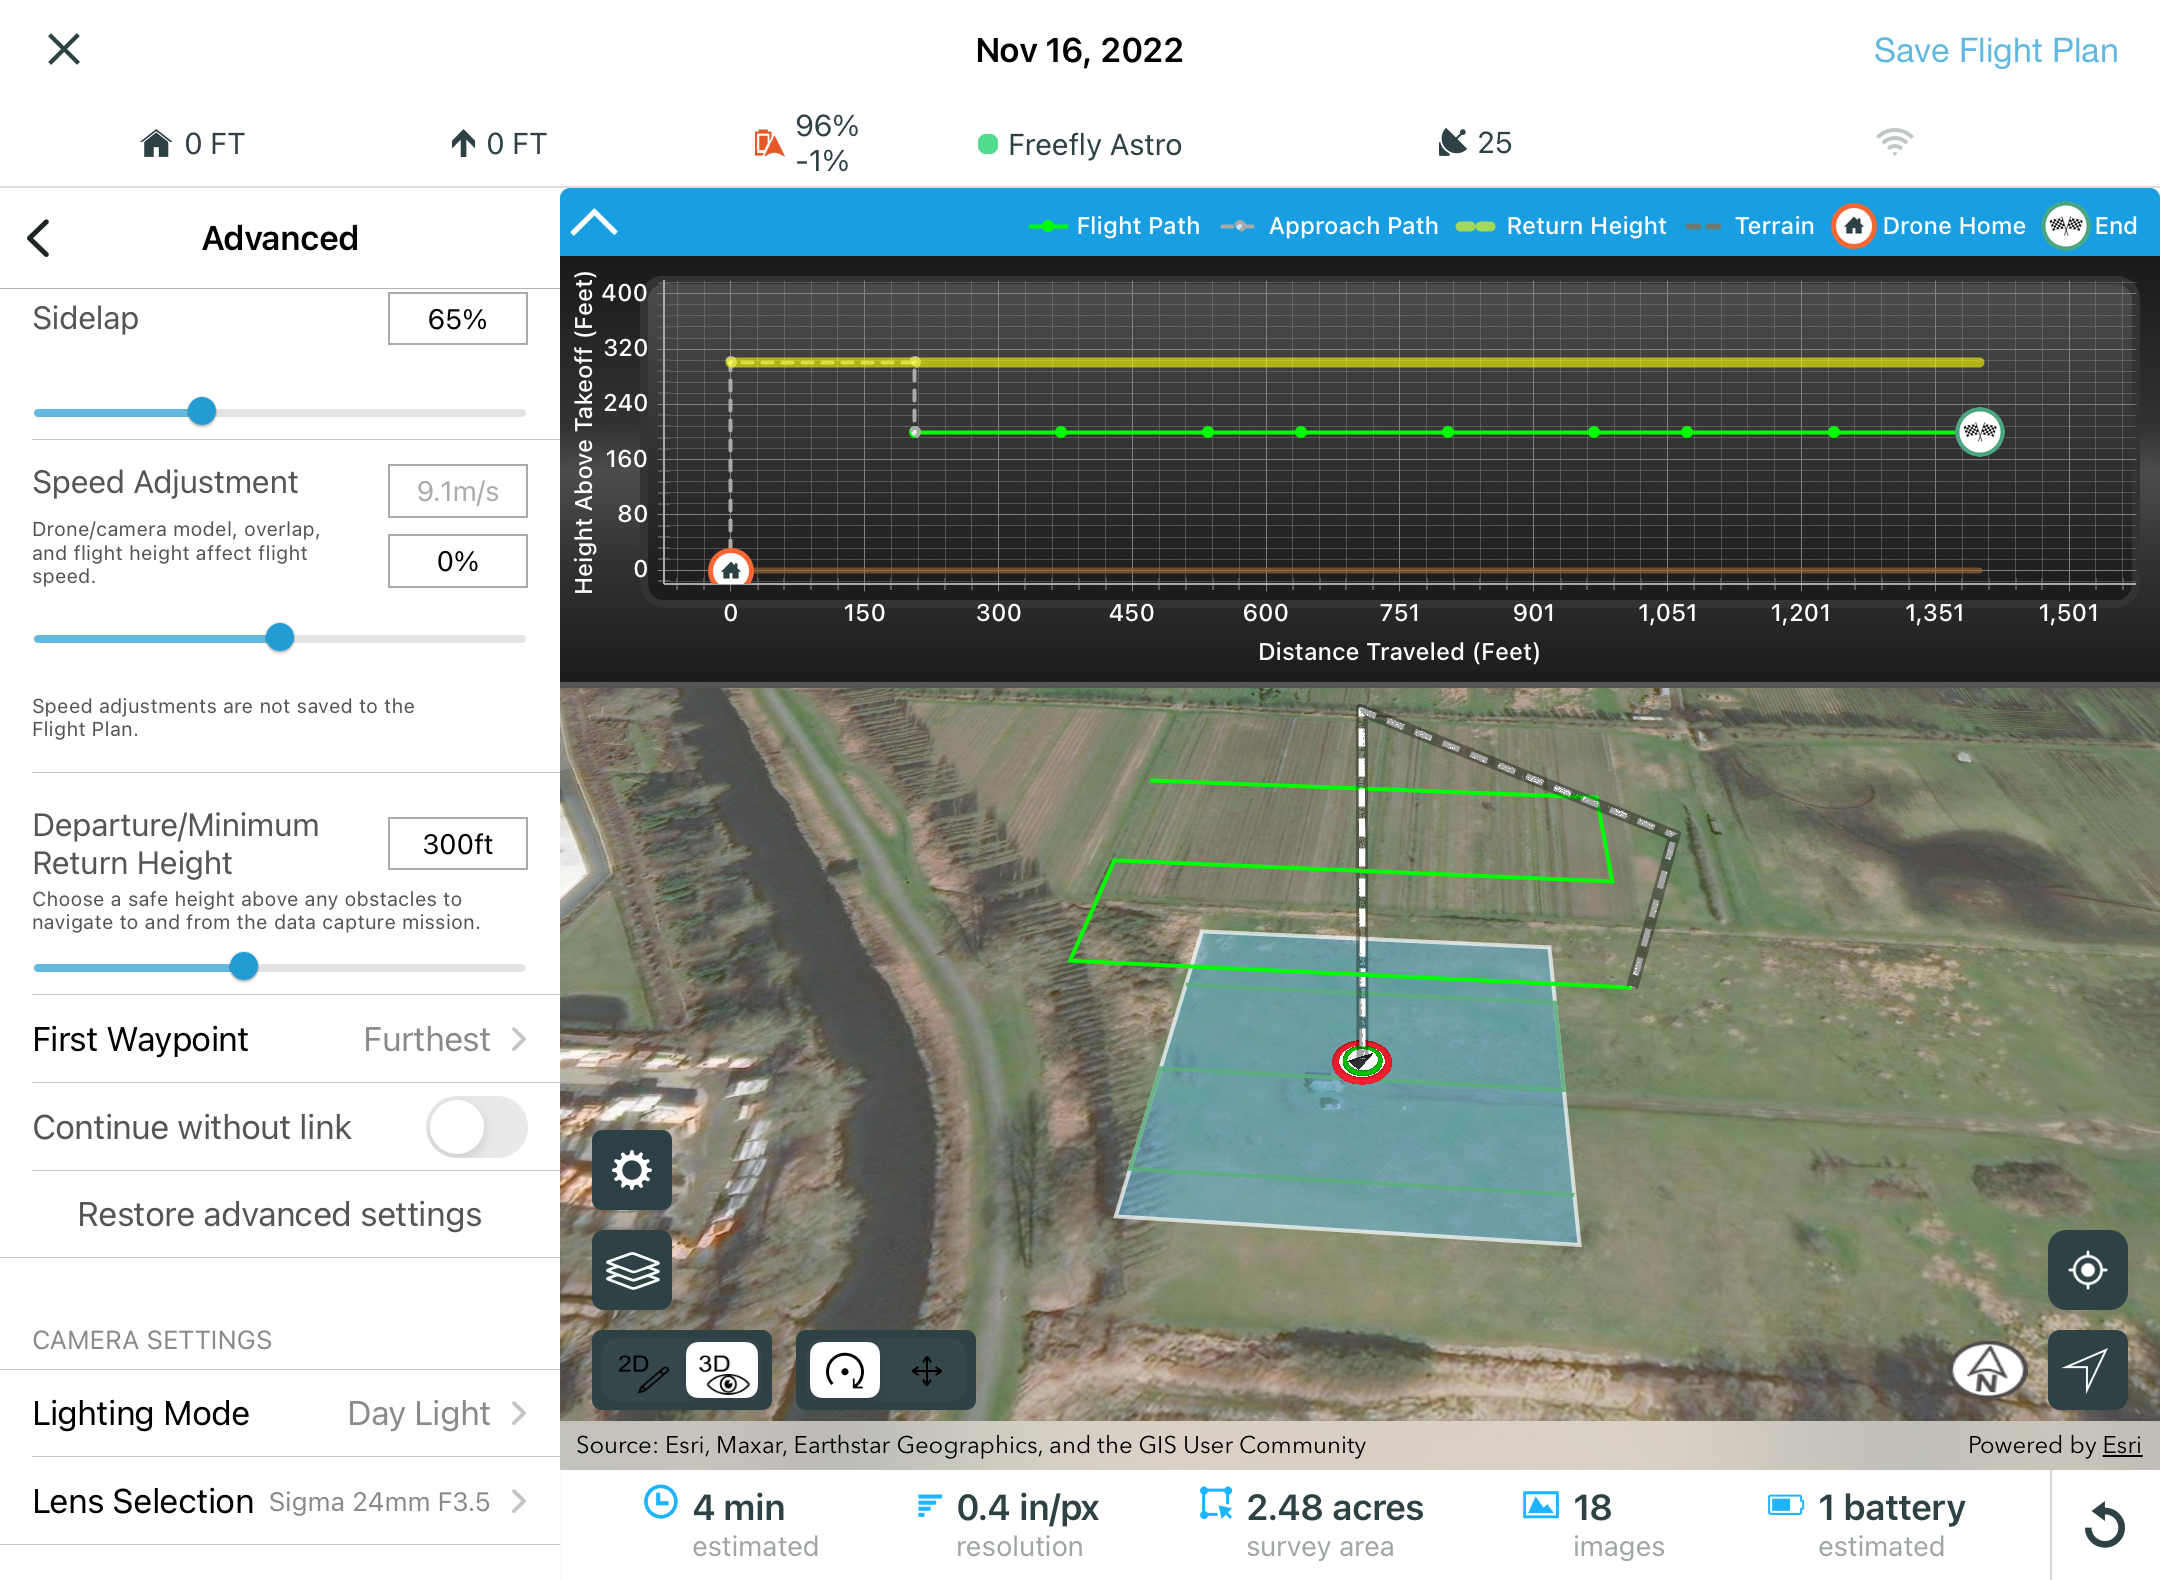Click Restore advanced settings

click(279, 1214)
